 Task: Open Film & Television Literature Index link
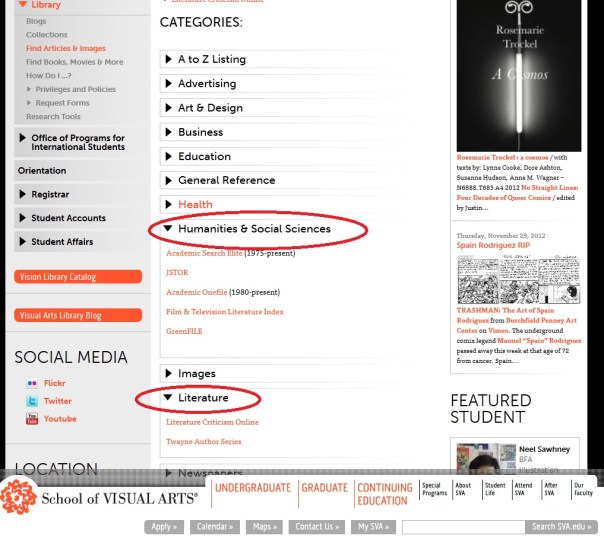point(225,312)
